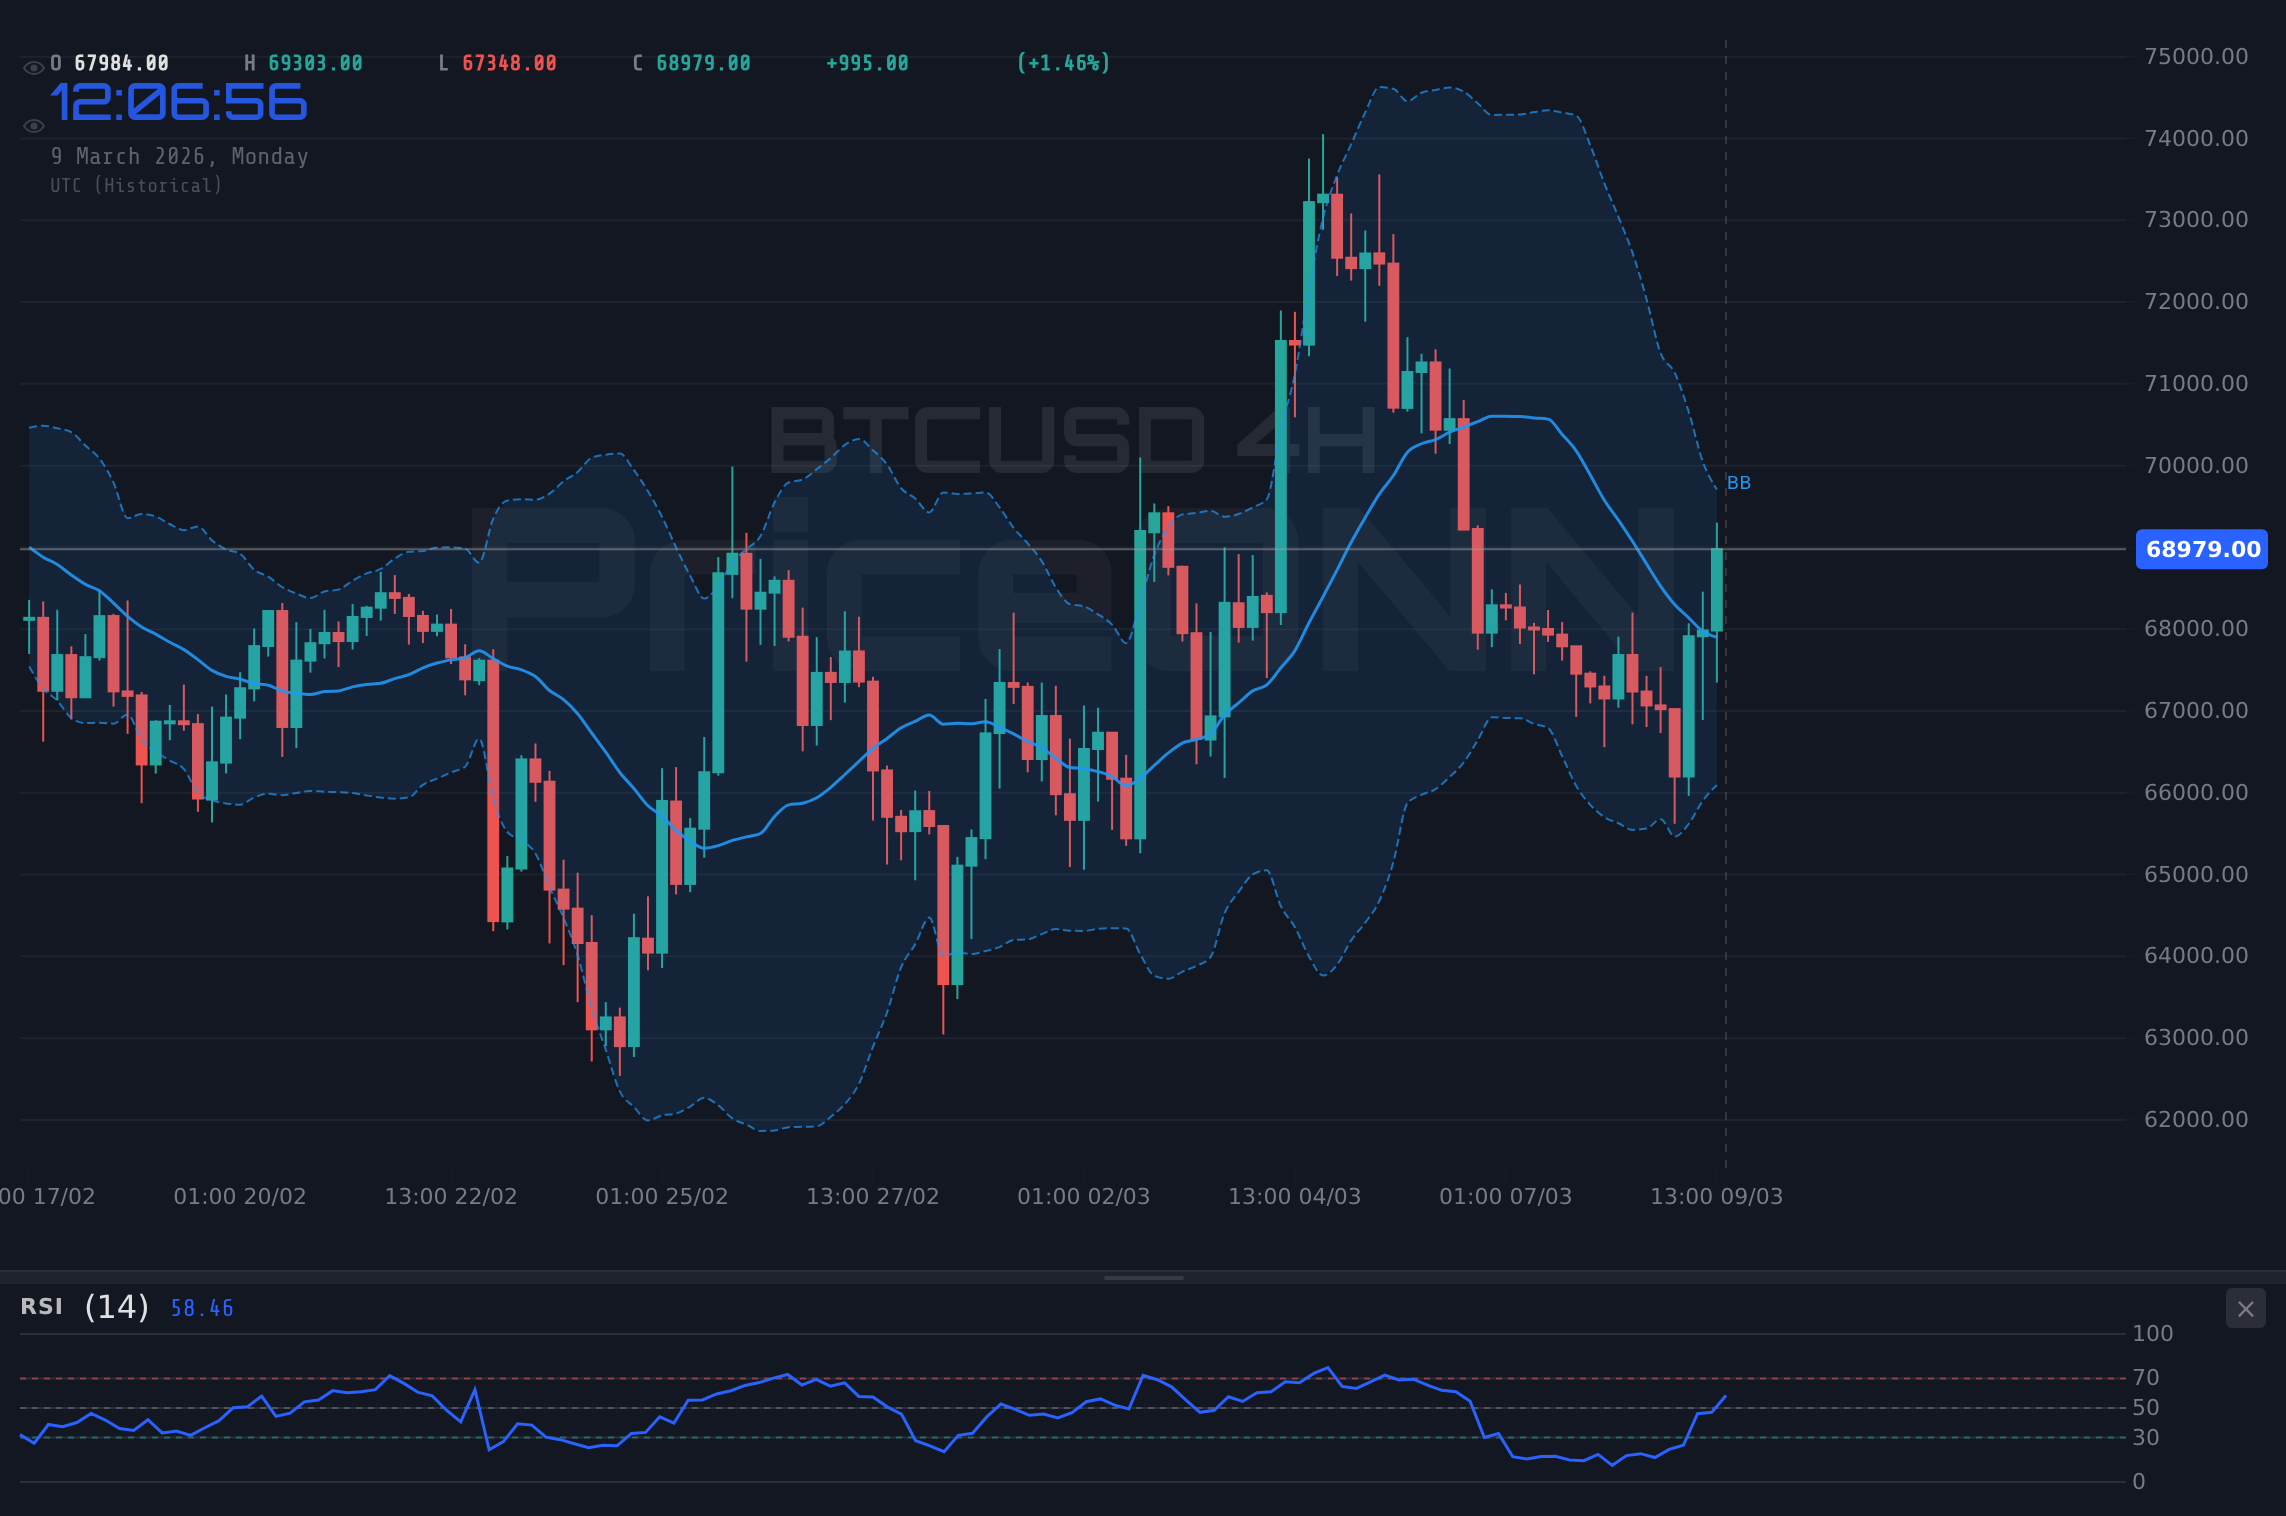Click the 64000.00 price axis label

tap(2196, 955)
